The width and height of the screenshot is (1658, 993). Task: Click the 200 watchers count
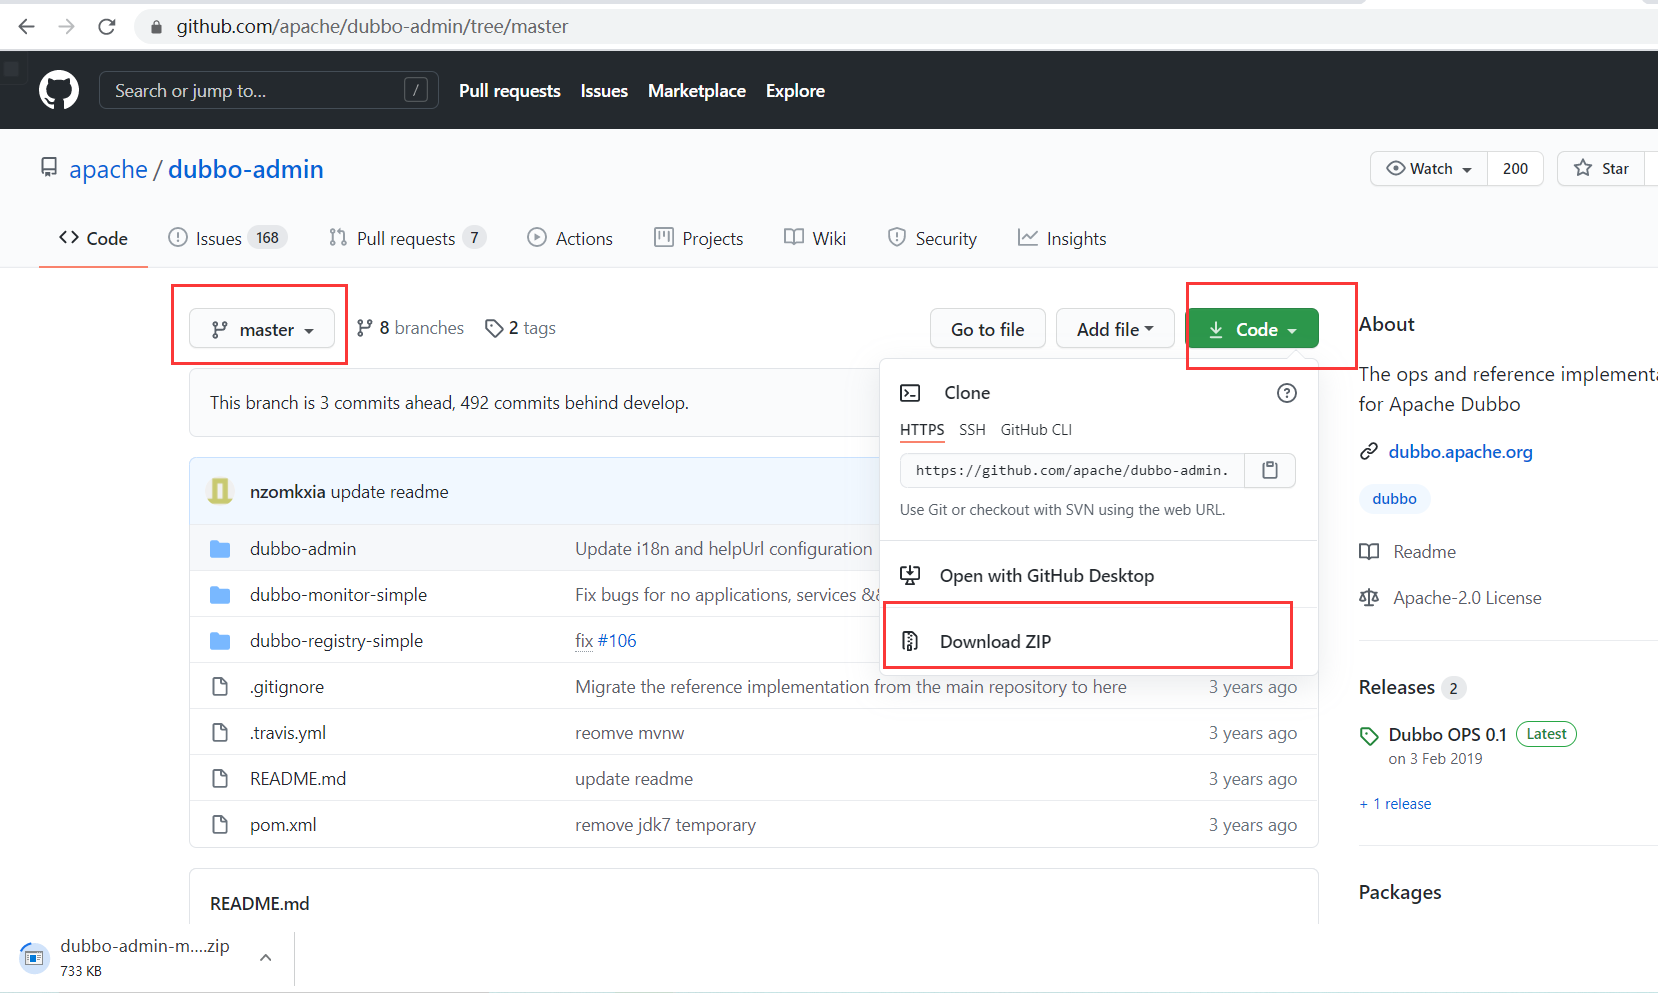pos(1515,169)
